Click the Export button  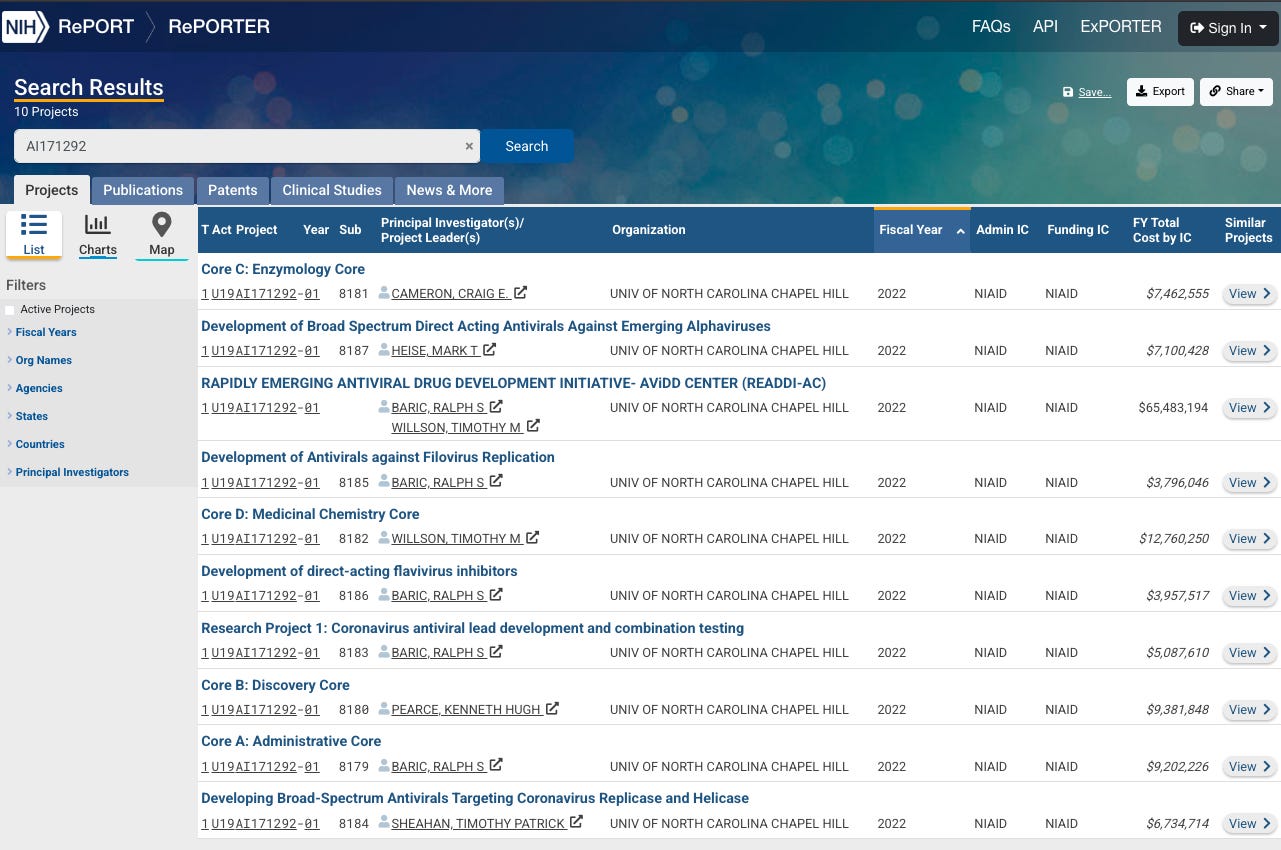tap(1160, 91)
